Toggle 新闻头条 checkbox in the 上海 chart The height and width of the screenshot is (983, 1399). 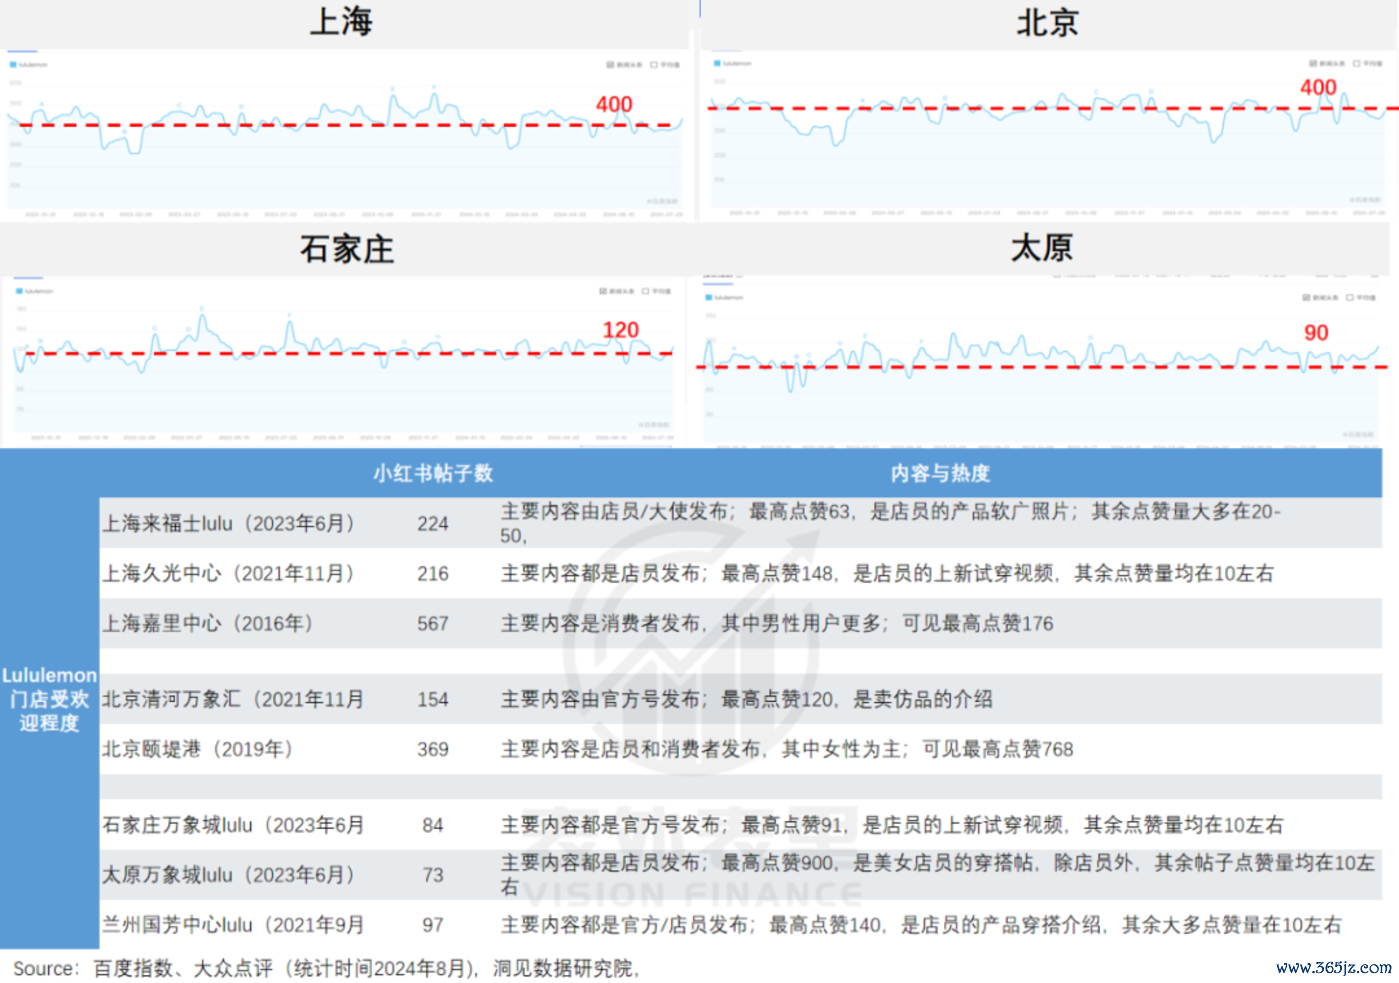tap(610, 65)
